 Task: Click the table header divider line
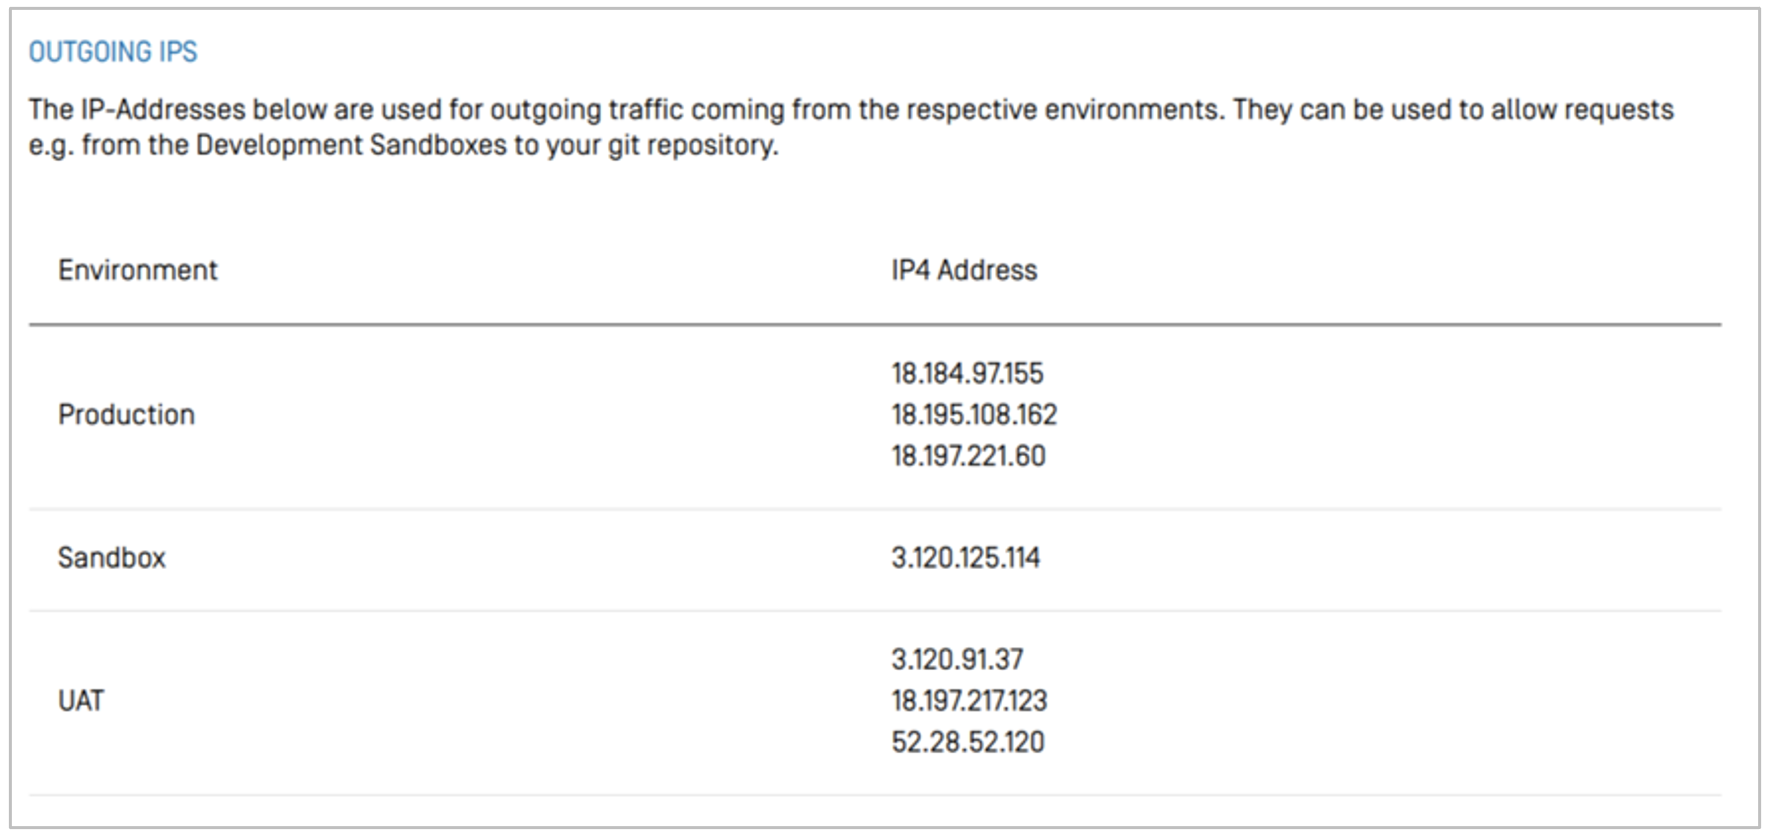click(875, 324)
